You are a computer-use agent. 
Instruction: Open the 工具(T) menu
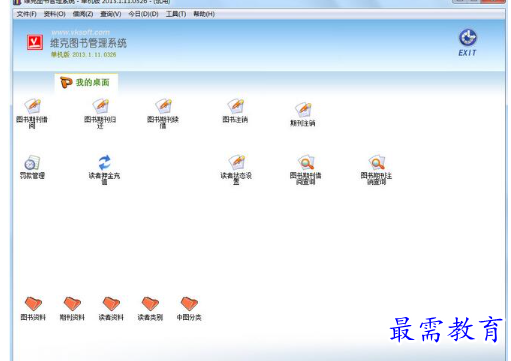tap(176, 14)
